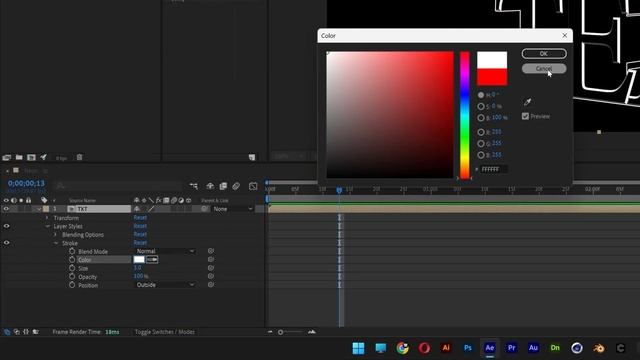Hide the TXT layer with eye icon
The image size is (640, 360).
pos(6,209)
